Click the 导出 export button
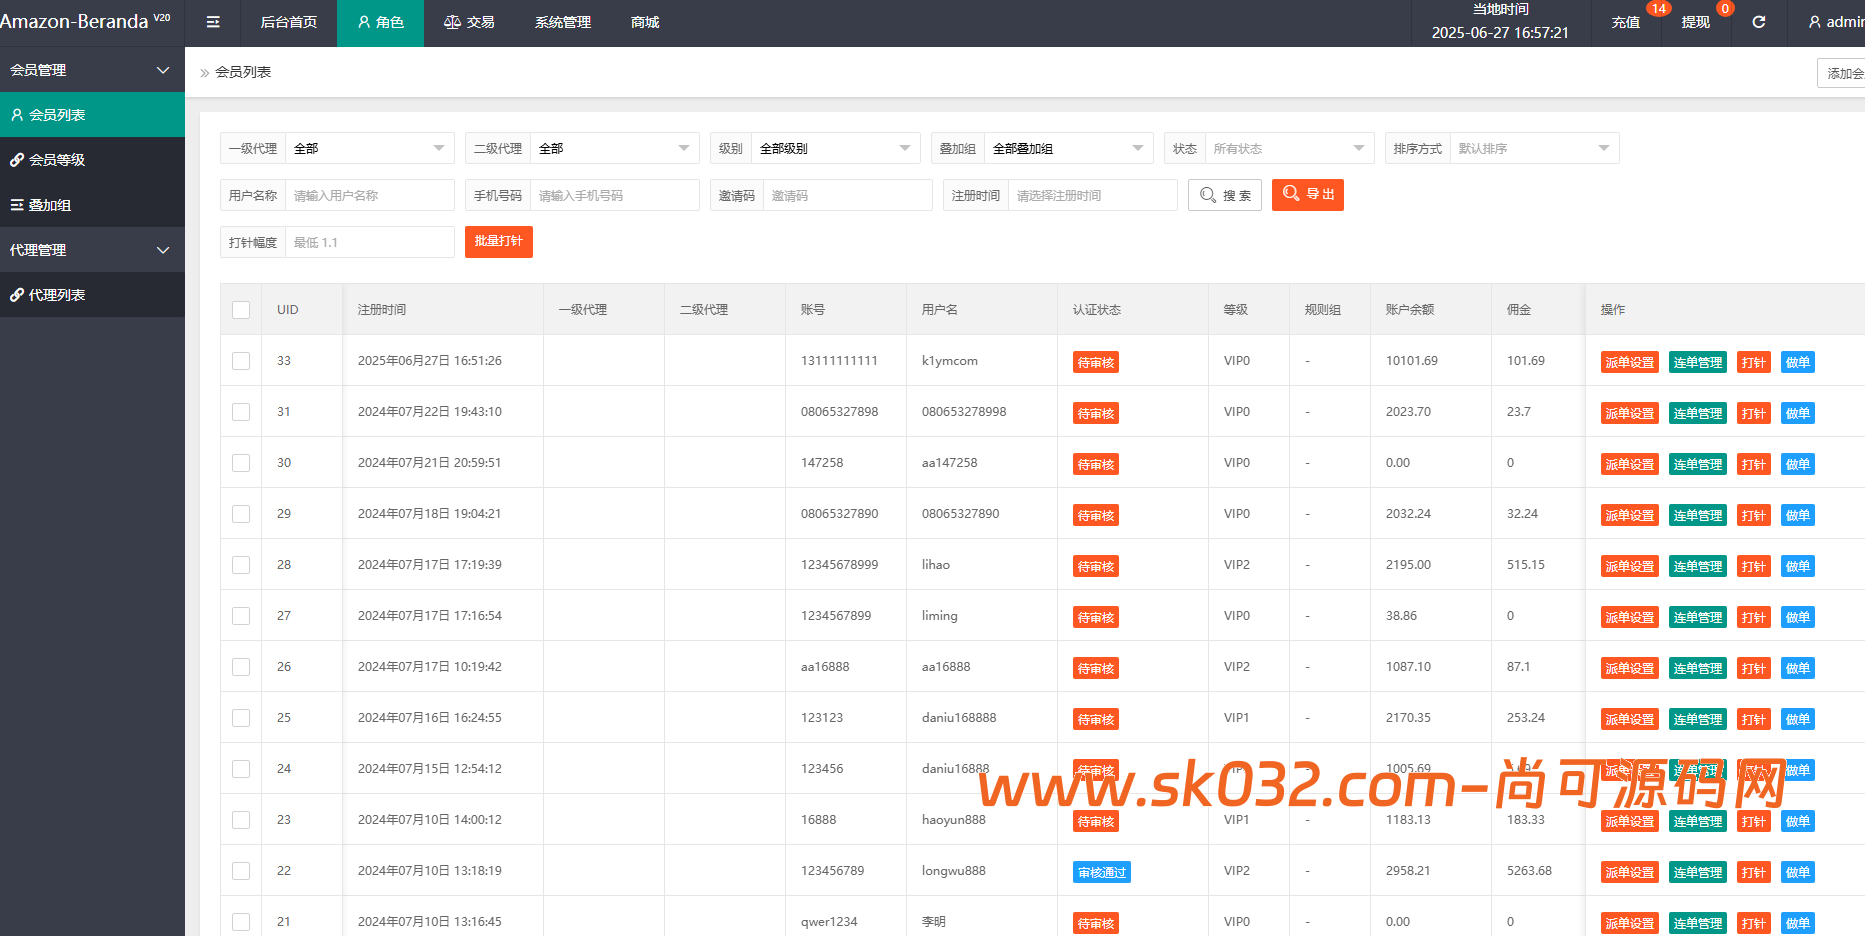 point(1307,195)
